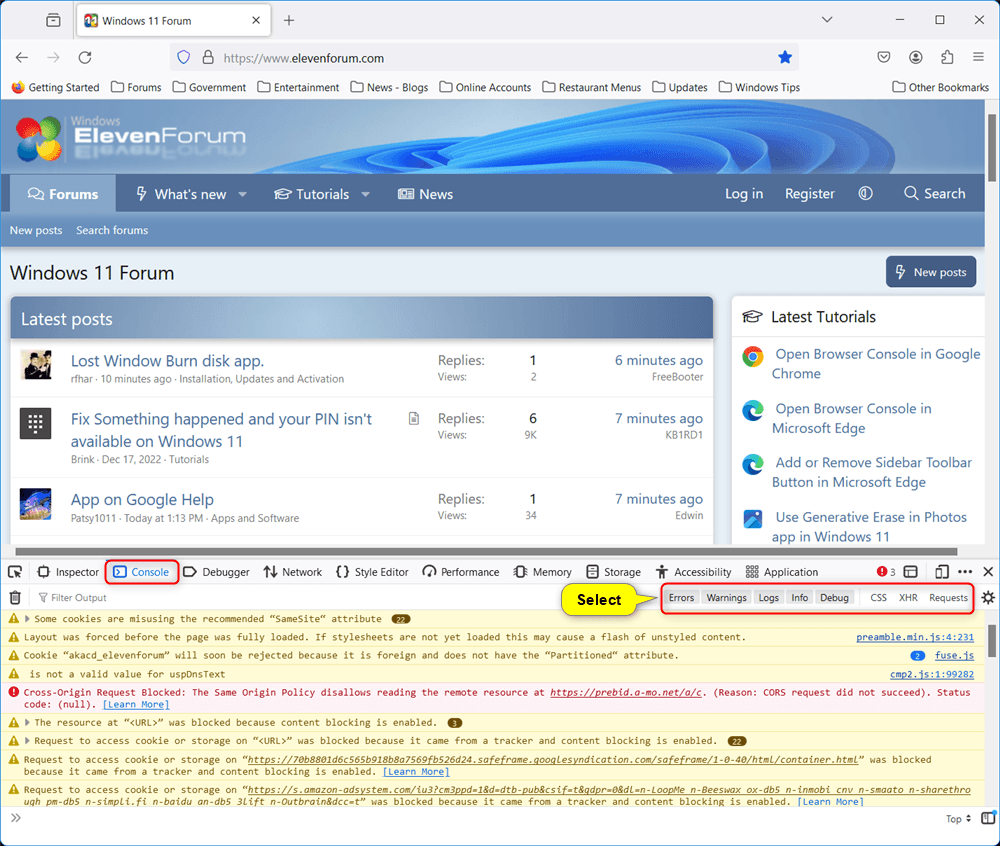Toggle the Requests filter

point(948,597)
